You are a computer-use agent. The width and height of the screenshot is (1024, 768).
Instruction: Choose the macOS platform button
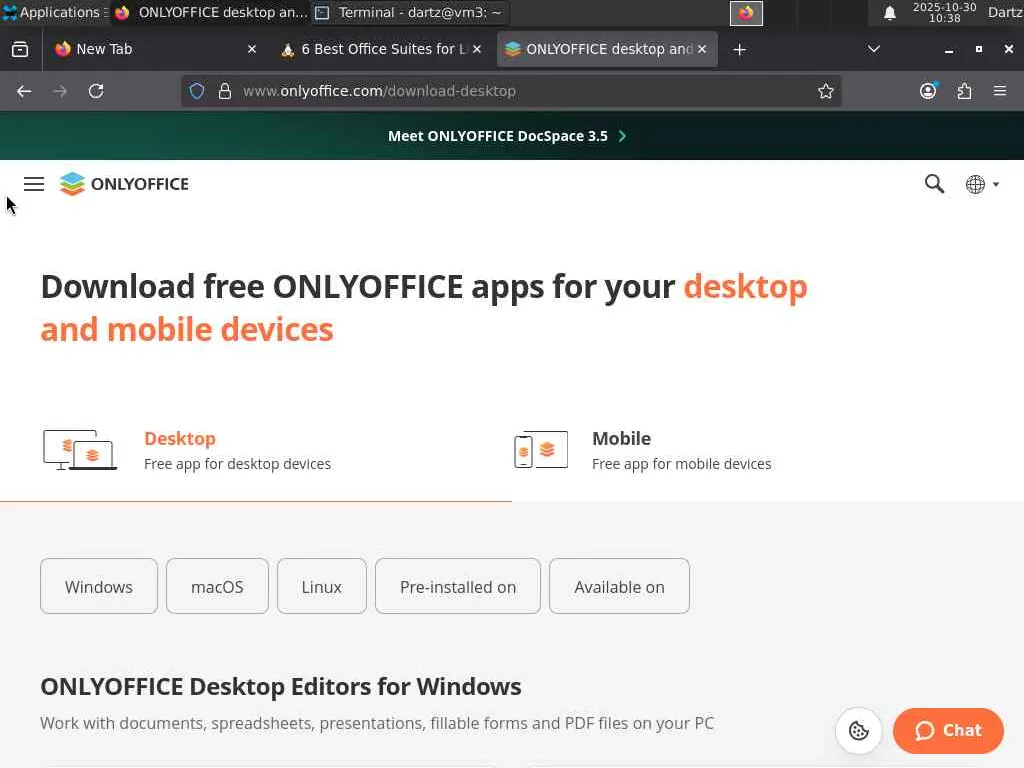tap(217, 586)
